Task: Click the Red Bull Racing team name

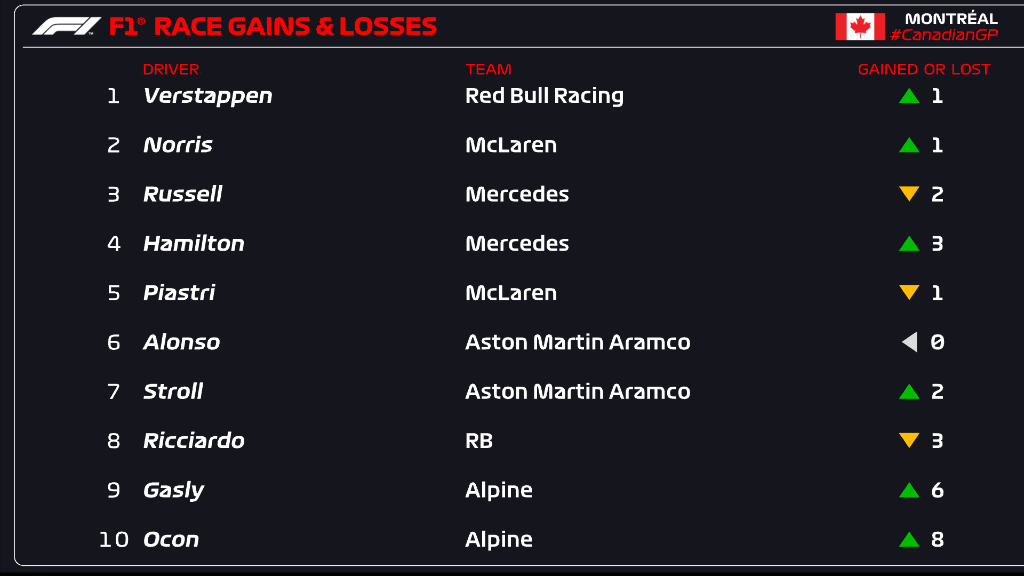Action: (544, 96)
